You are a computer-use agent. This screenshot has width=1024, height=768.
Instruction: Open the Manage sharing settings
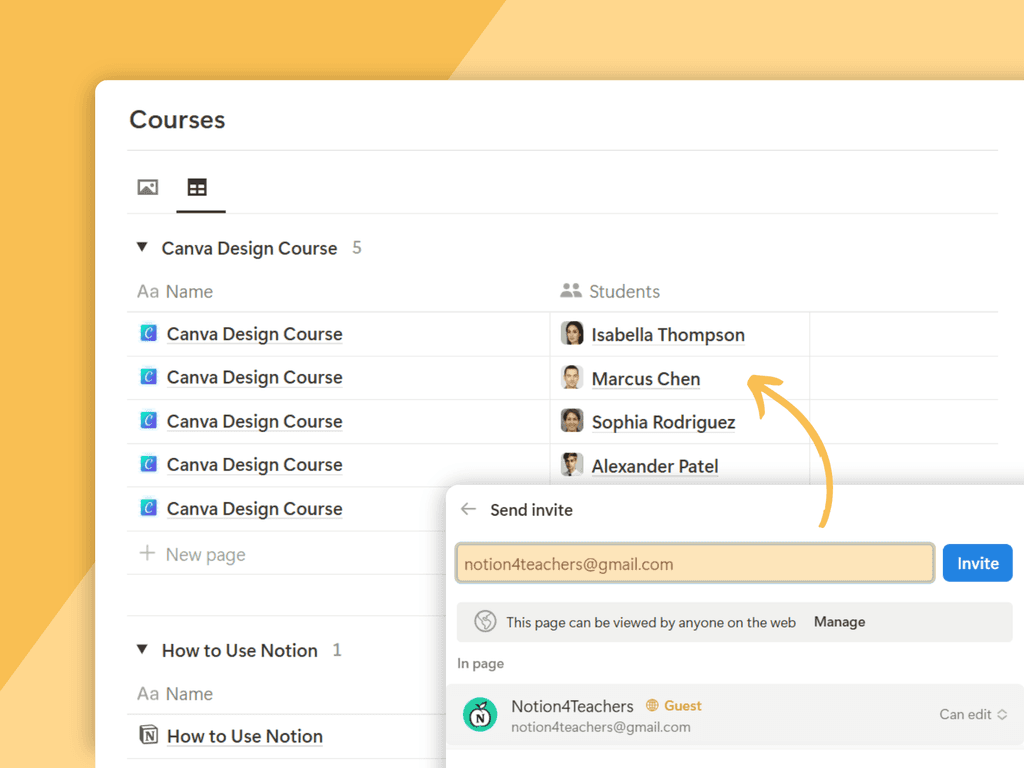pos(839,621)
